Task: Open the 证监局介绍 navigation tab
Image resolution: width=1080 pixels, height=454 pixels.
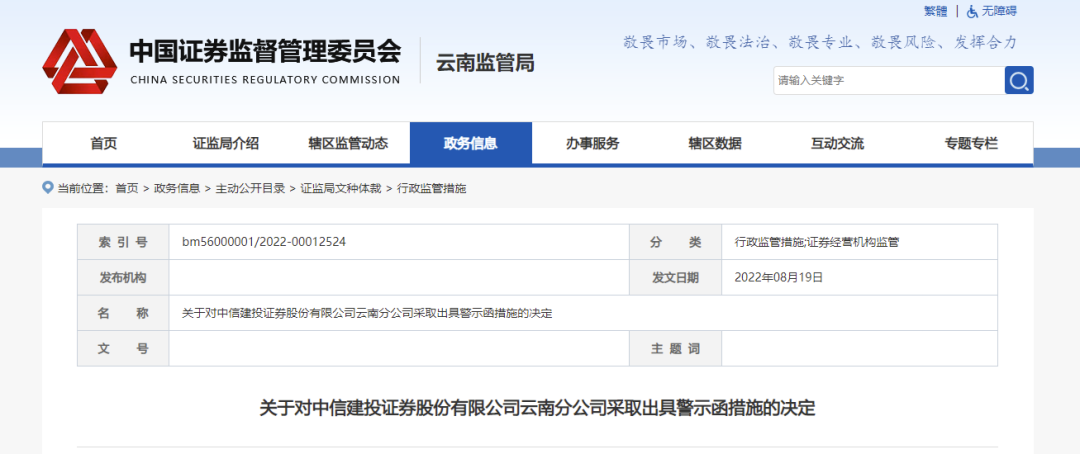Action: pyautogui.click(x=226, y=143)
